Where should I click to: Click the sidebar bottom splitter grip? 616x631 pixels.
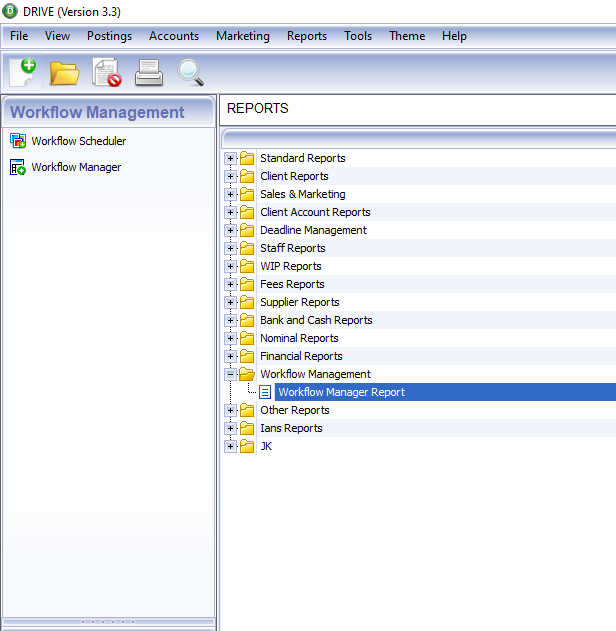pyautogui.click(x=108, y=622)
